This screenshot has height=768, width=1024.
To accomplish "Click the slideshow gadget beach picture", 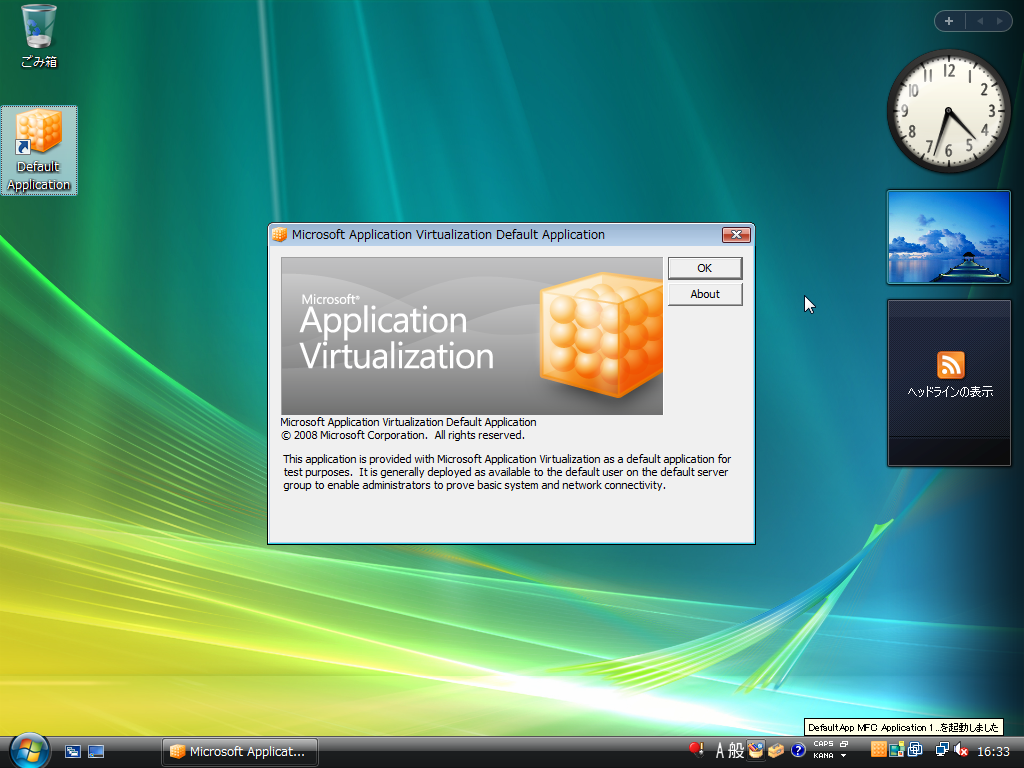I will pos(948,238).
